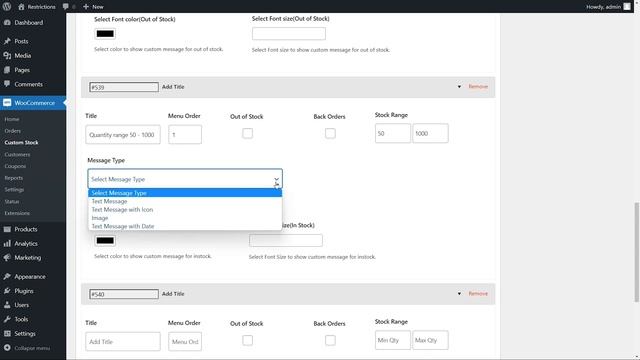Click the Media sidebar icon

(x=7, y=56)
